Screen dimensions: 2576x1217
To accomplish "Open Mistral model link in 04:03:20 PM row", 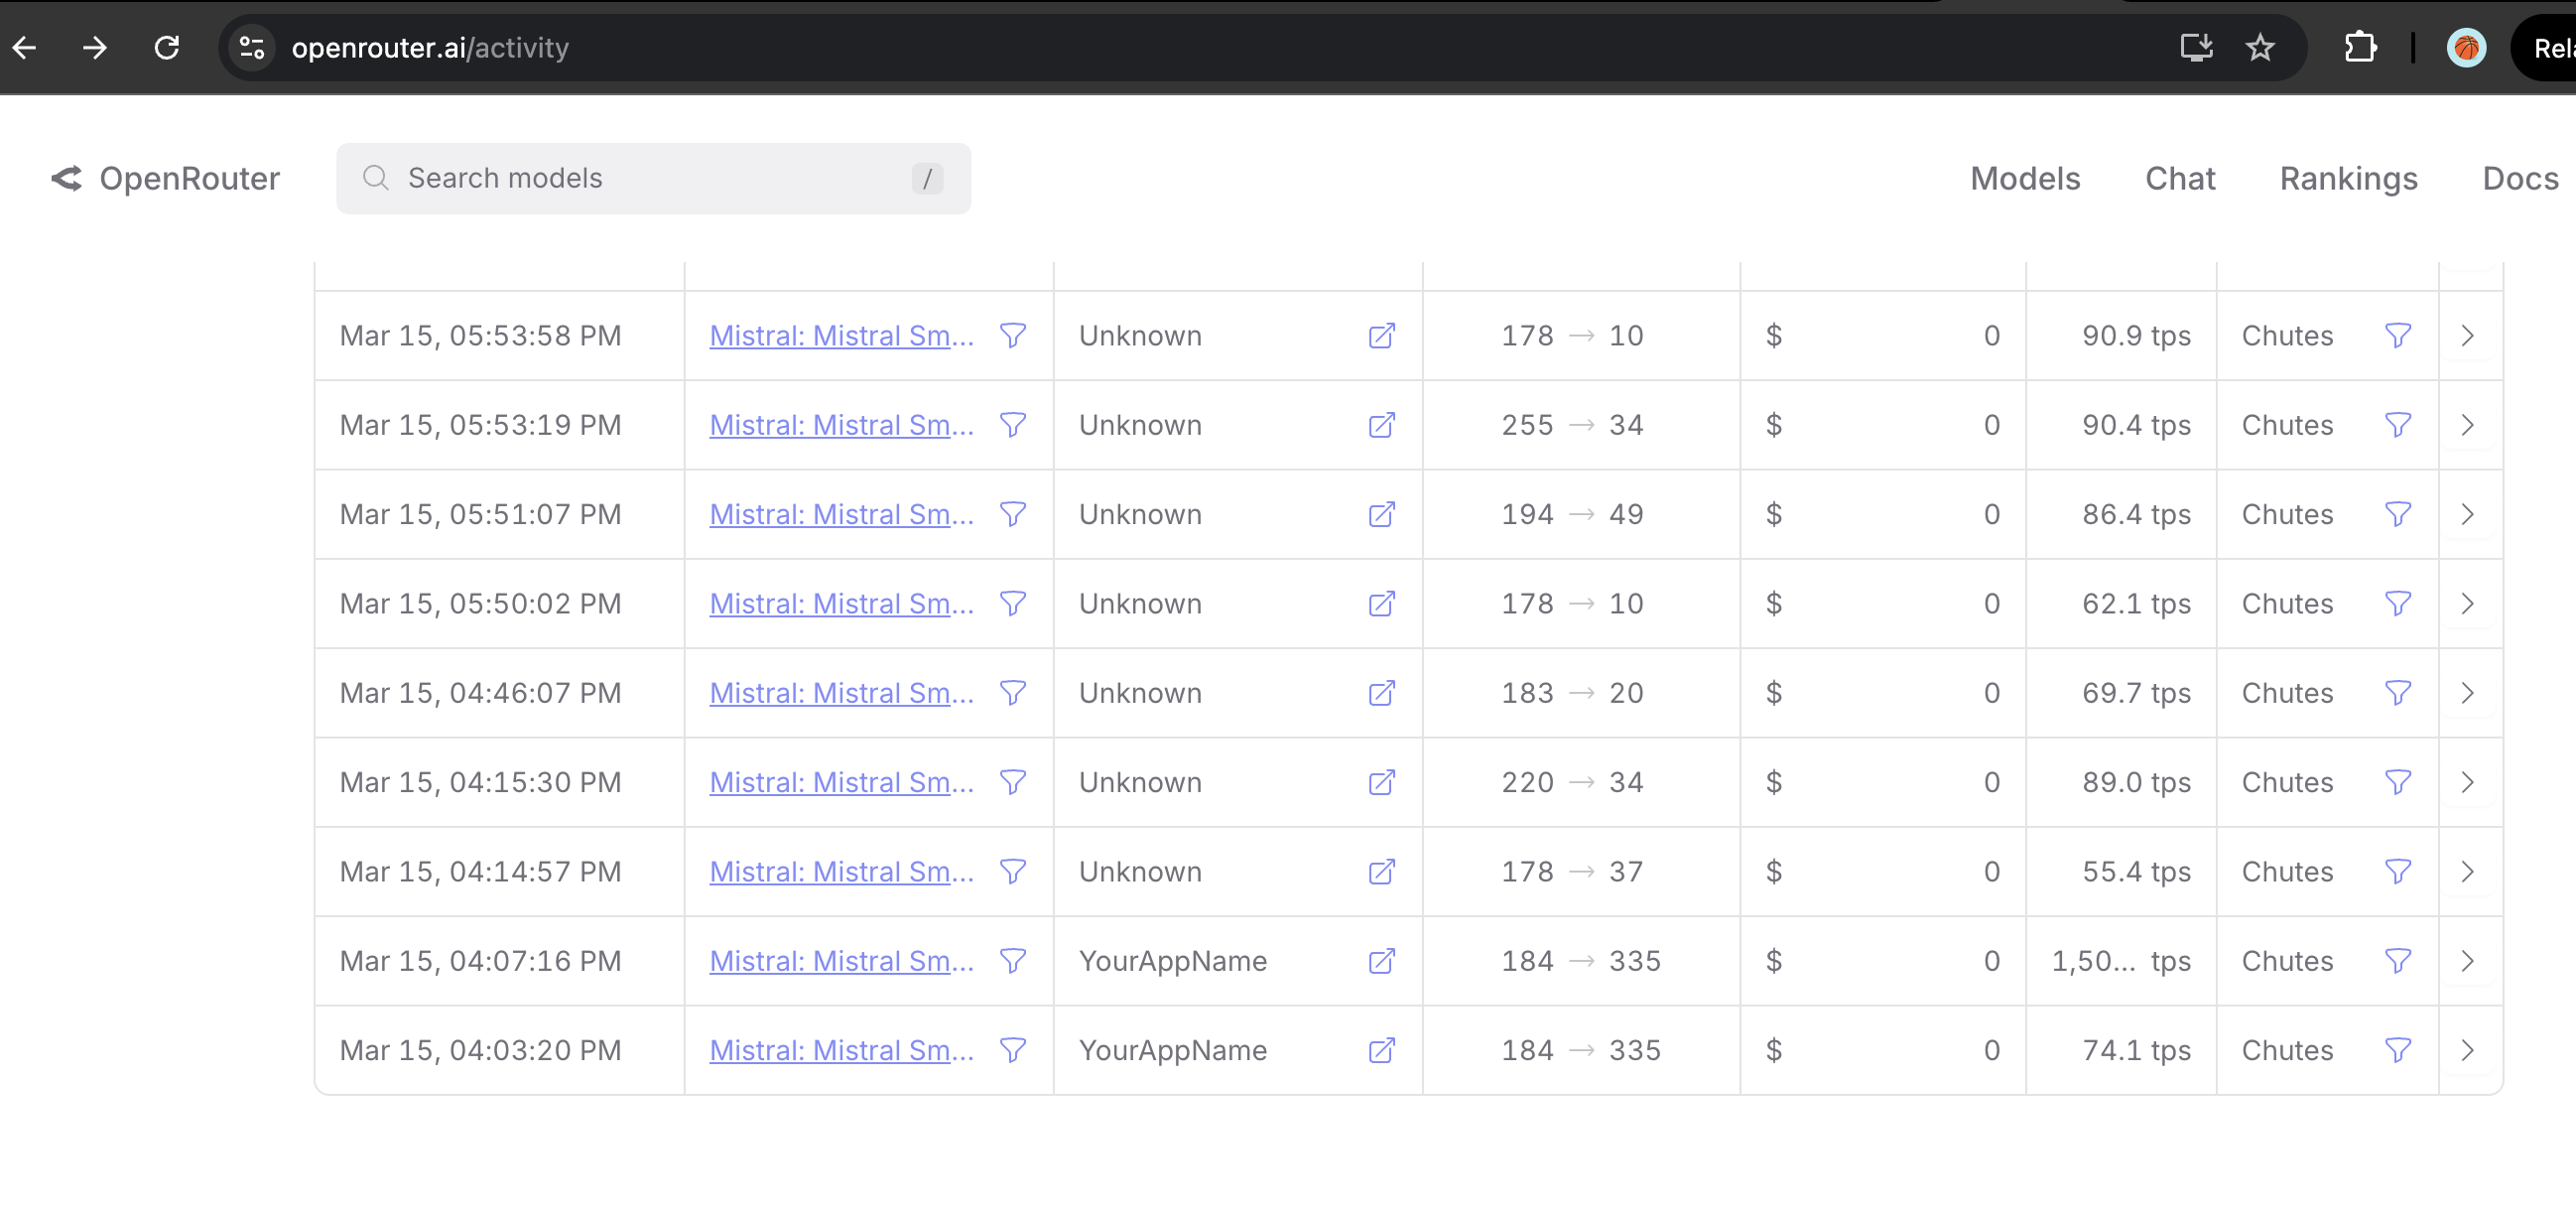I will coord(841,1051).
